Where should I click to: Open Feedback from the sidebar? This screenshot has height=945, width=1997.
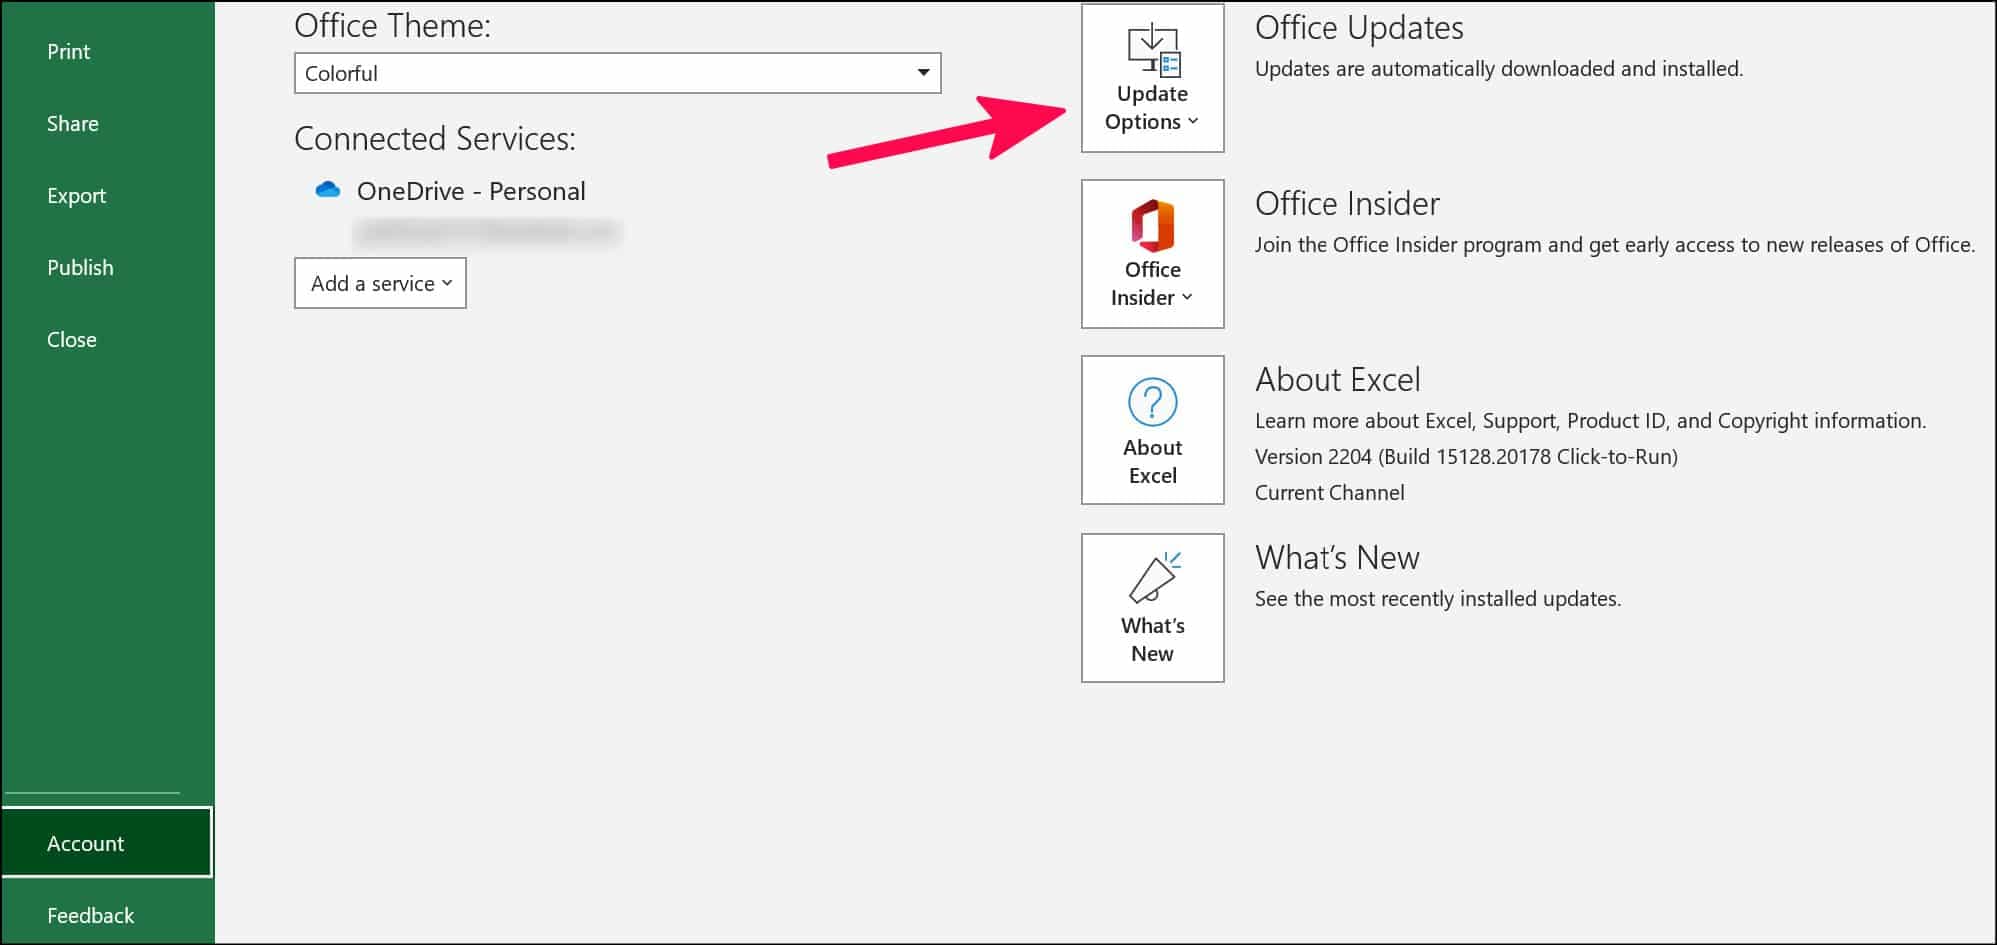90,916
